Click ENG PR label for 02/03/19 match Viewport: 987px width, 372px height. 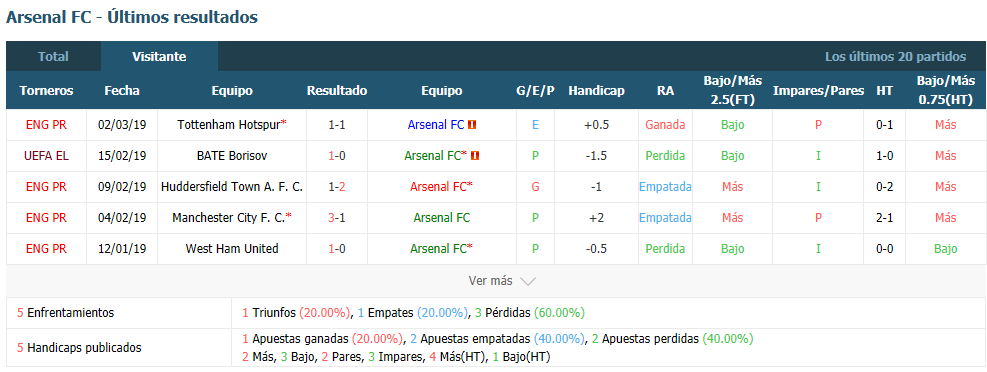tap(46, 125)
